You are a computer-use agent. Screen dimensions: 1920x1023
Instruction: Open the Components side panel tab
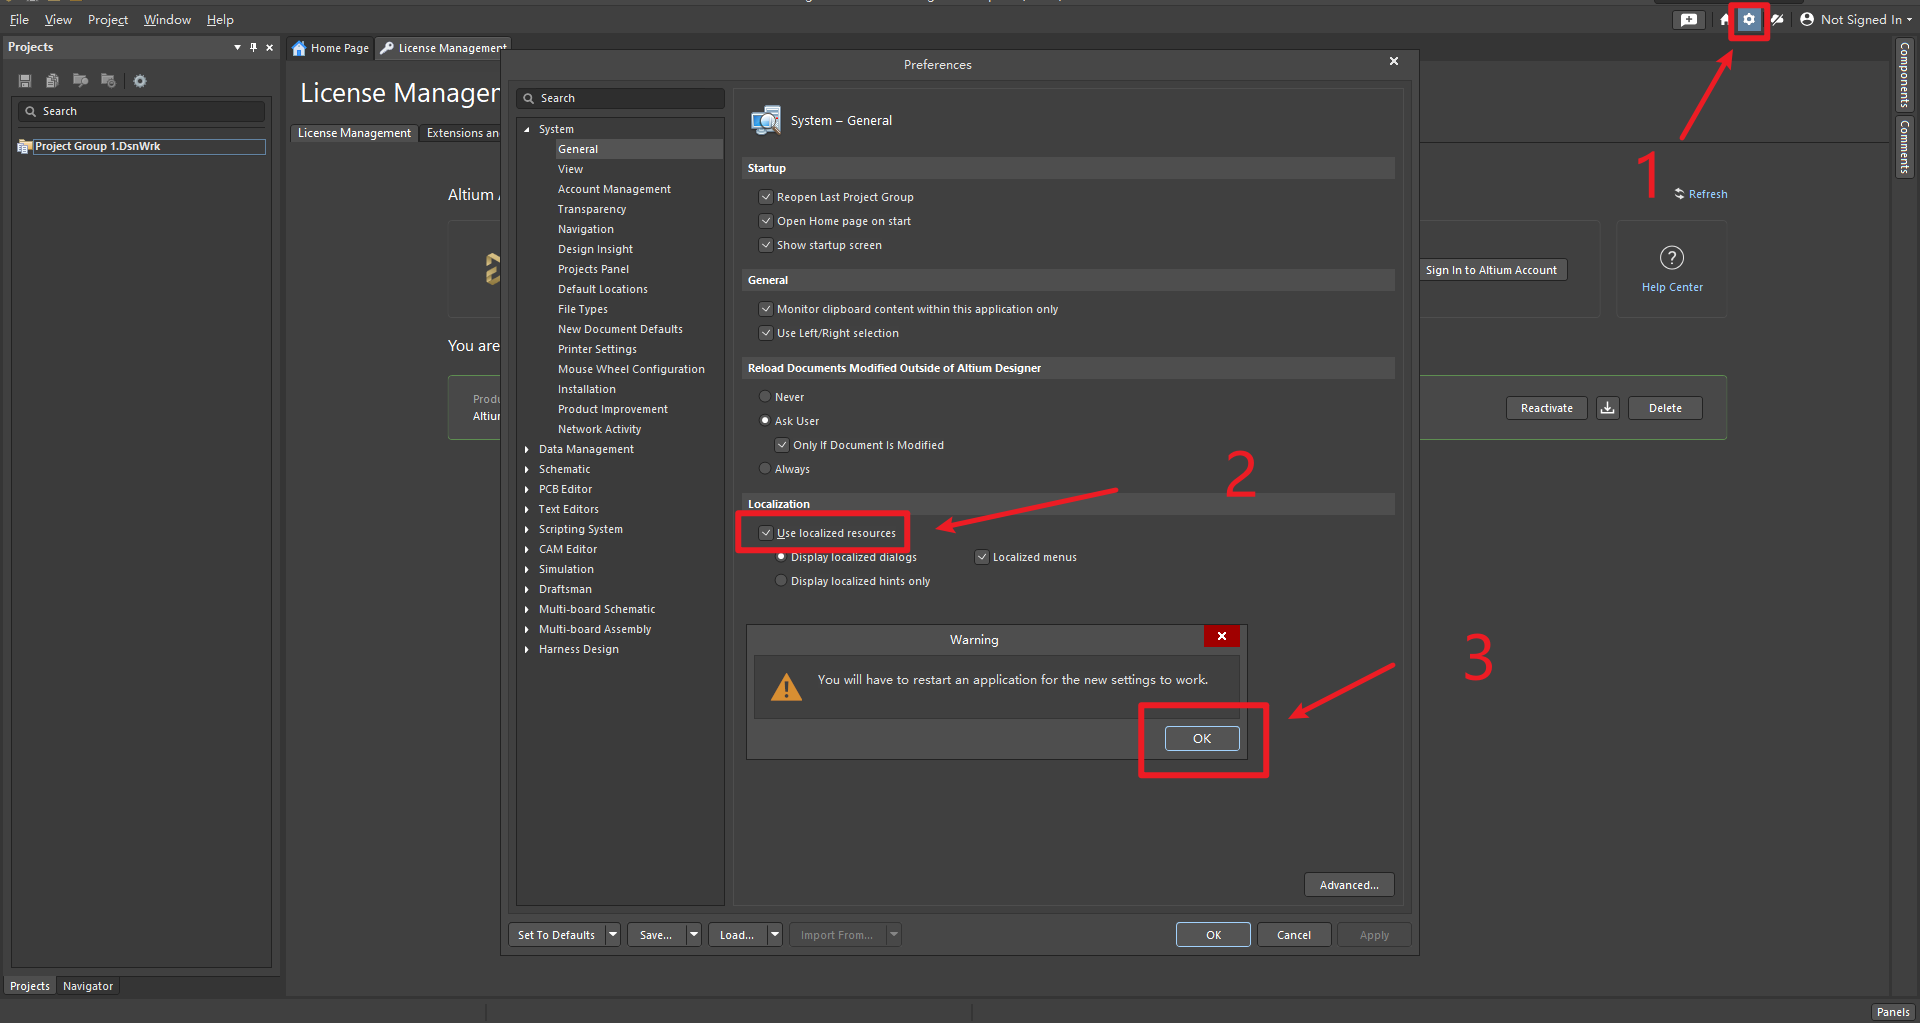pos(1905,75)
